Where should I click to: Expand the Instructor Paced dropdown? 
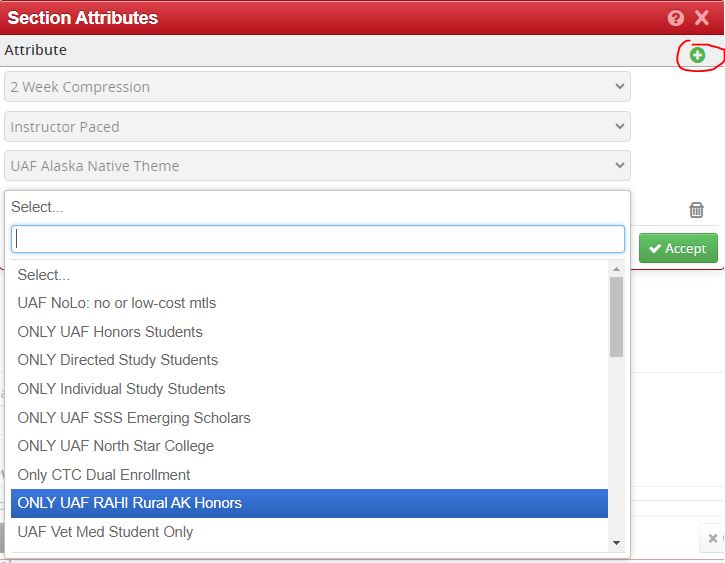pyautogui.click(x=317, y=127)
